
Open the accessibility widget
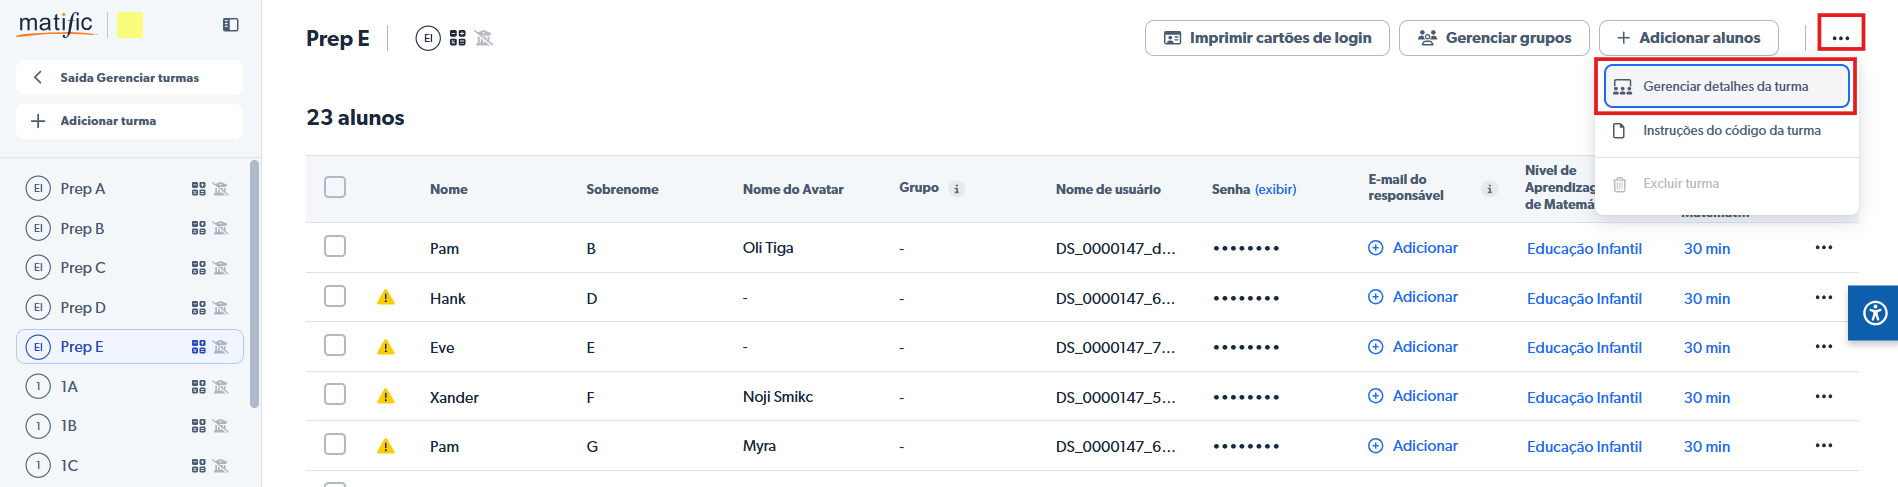(x=1875, y=313)
